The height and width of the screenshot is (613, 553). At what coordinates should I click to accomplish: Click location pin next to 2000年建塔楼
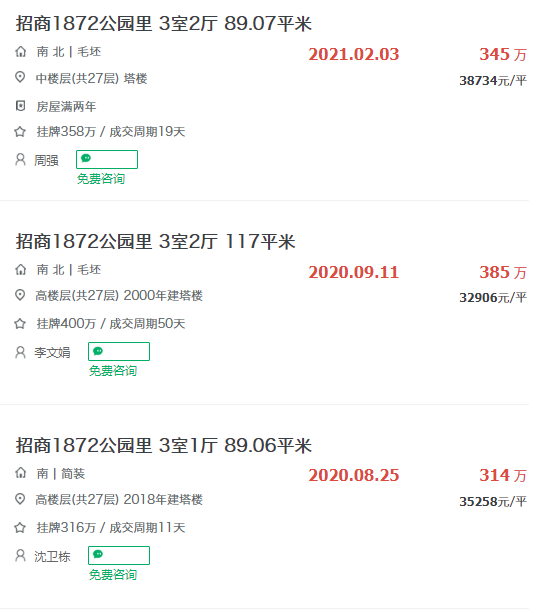coord(20,295)
